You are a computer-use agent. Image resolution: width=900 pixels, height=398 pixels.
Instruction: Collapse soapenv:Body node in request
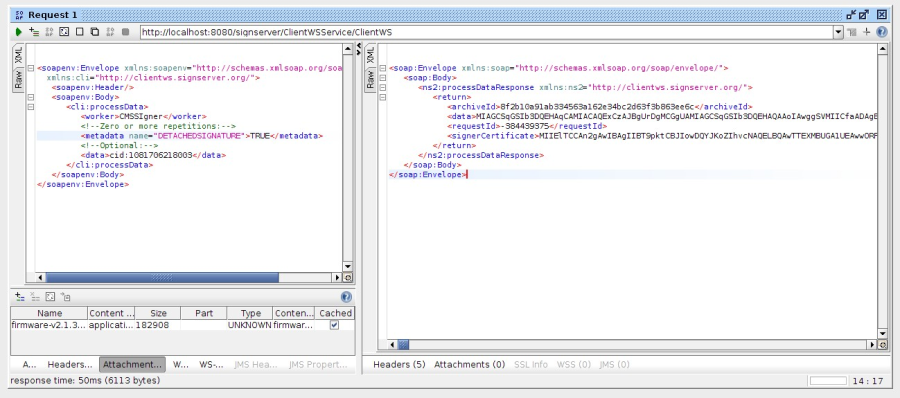click(31, 97)
